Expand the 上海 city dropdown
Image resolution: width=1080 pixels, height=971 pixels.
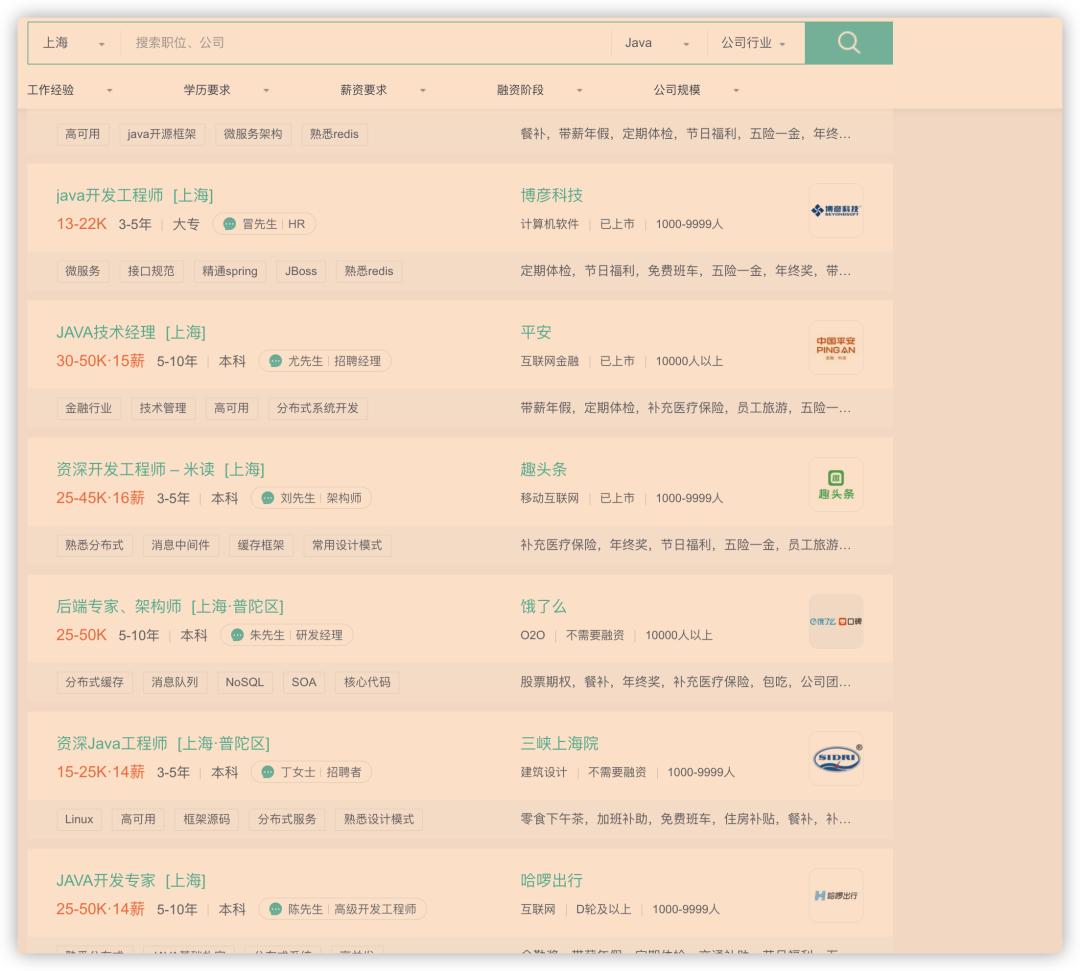coord(73,43)
